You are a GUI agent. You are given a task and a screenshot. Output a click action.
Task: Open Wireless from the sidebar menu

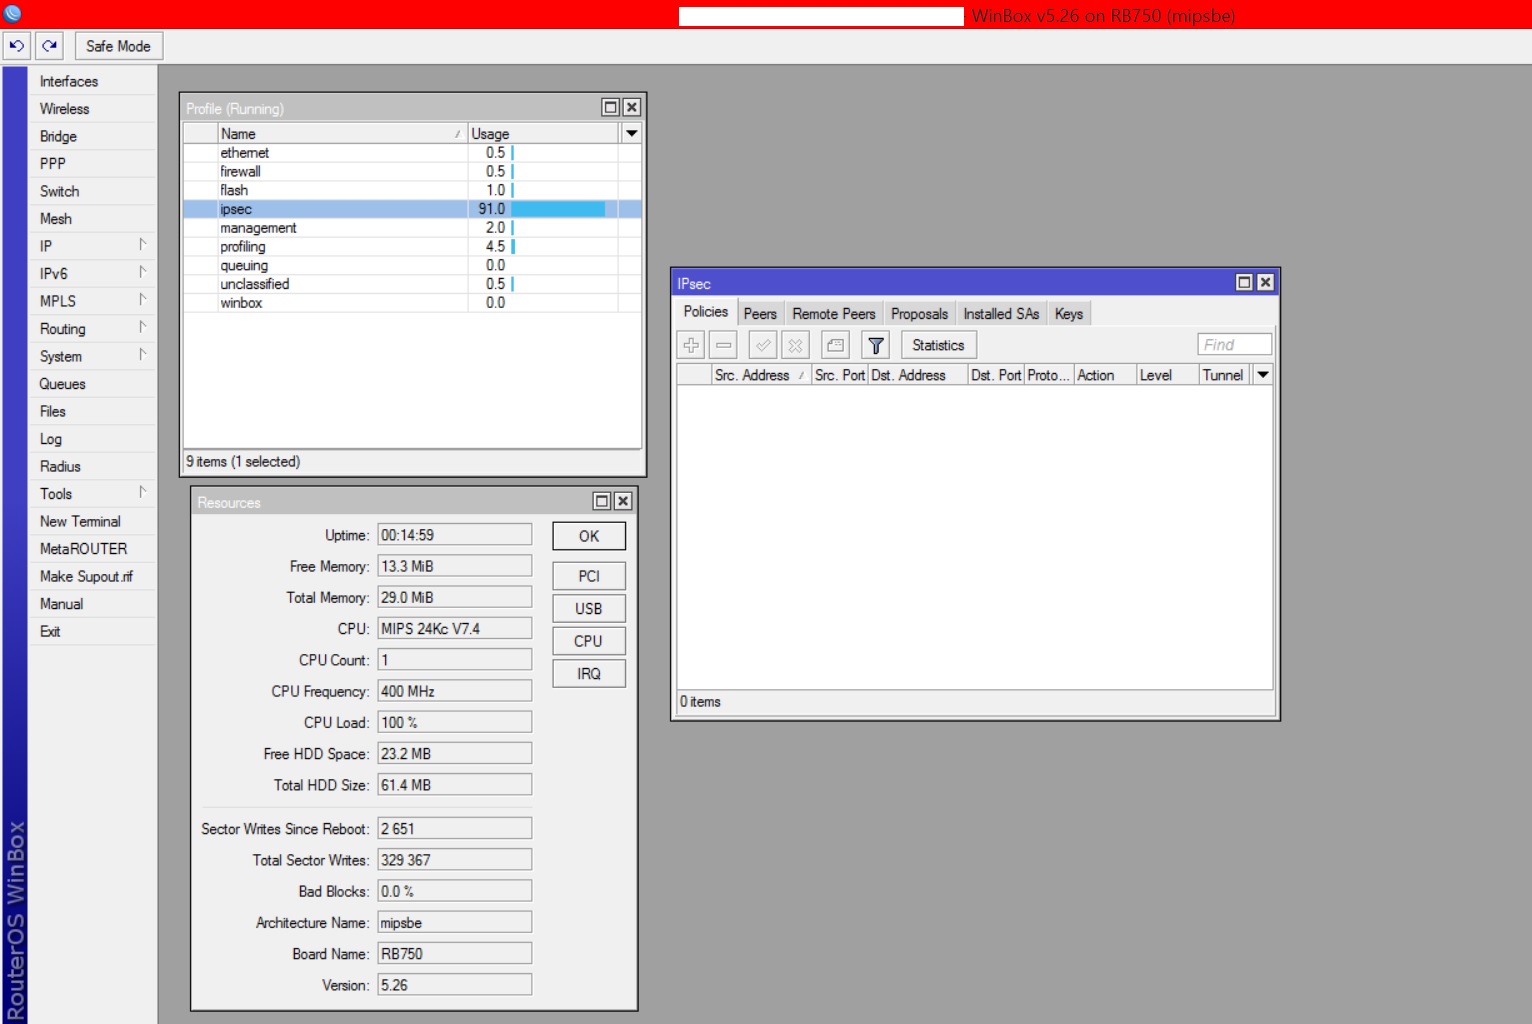[92, 109]
